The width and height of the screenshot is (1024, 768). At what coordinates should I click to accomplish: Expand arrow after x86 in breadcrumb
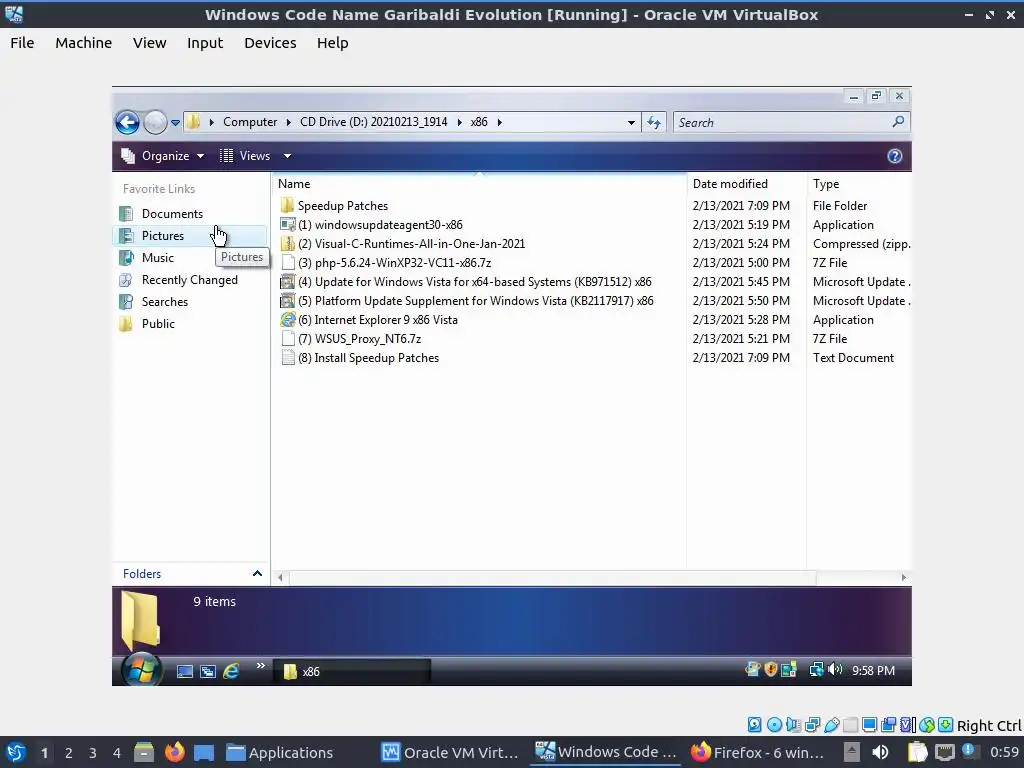click(500, 122)
